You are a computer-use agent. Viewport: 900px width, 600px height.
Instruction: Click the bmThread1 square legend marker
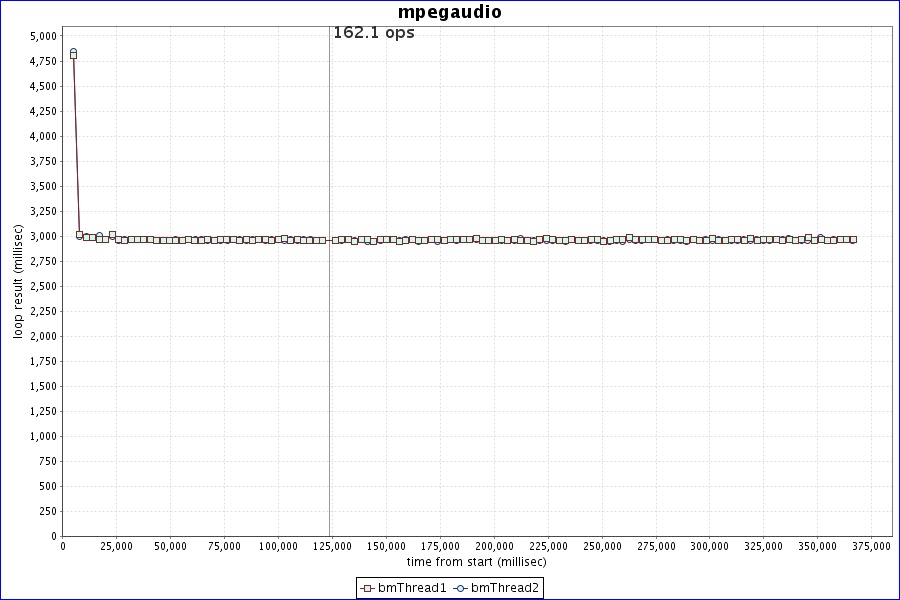(368, 588)
